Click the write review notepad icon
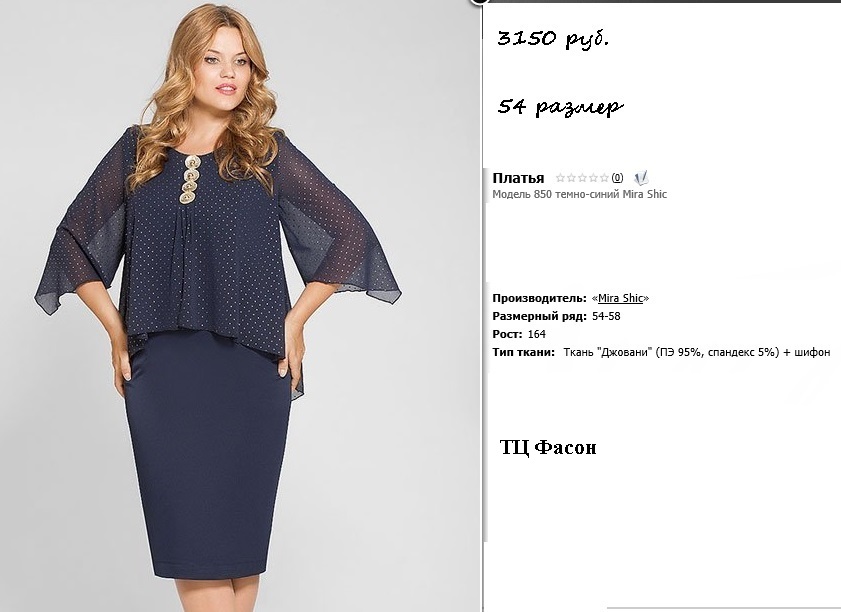The image size is (841, 612). point(641,178)
